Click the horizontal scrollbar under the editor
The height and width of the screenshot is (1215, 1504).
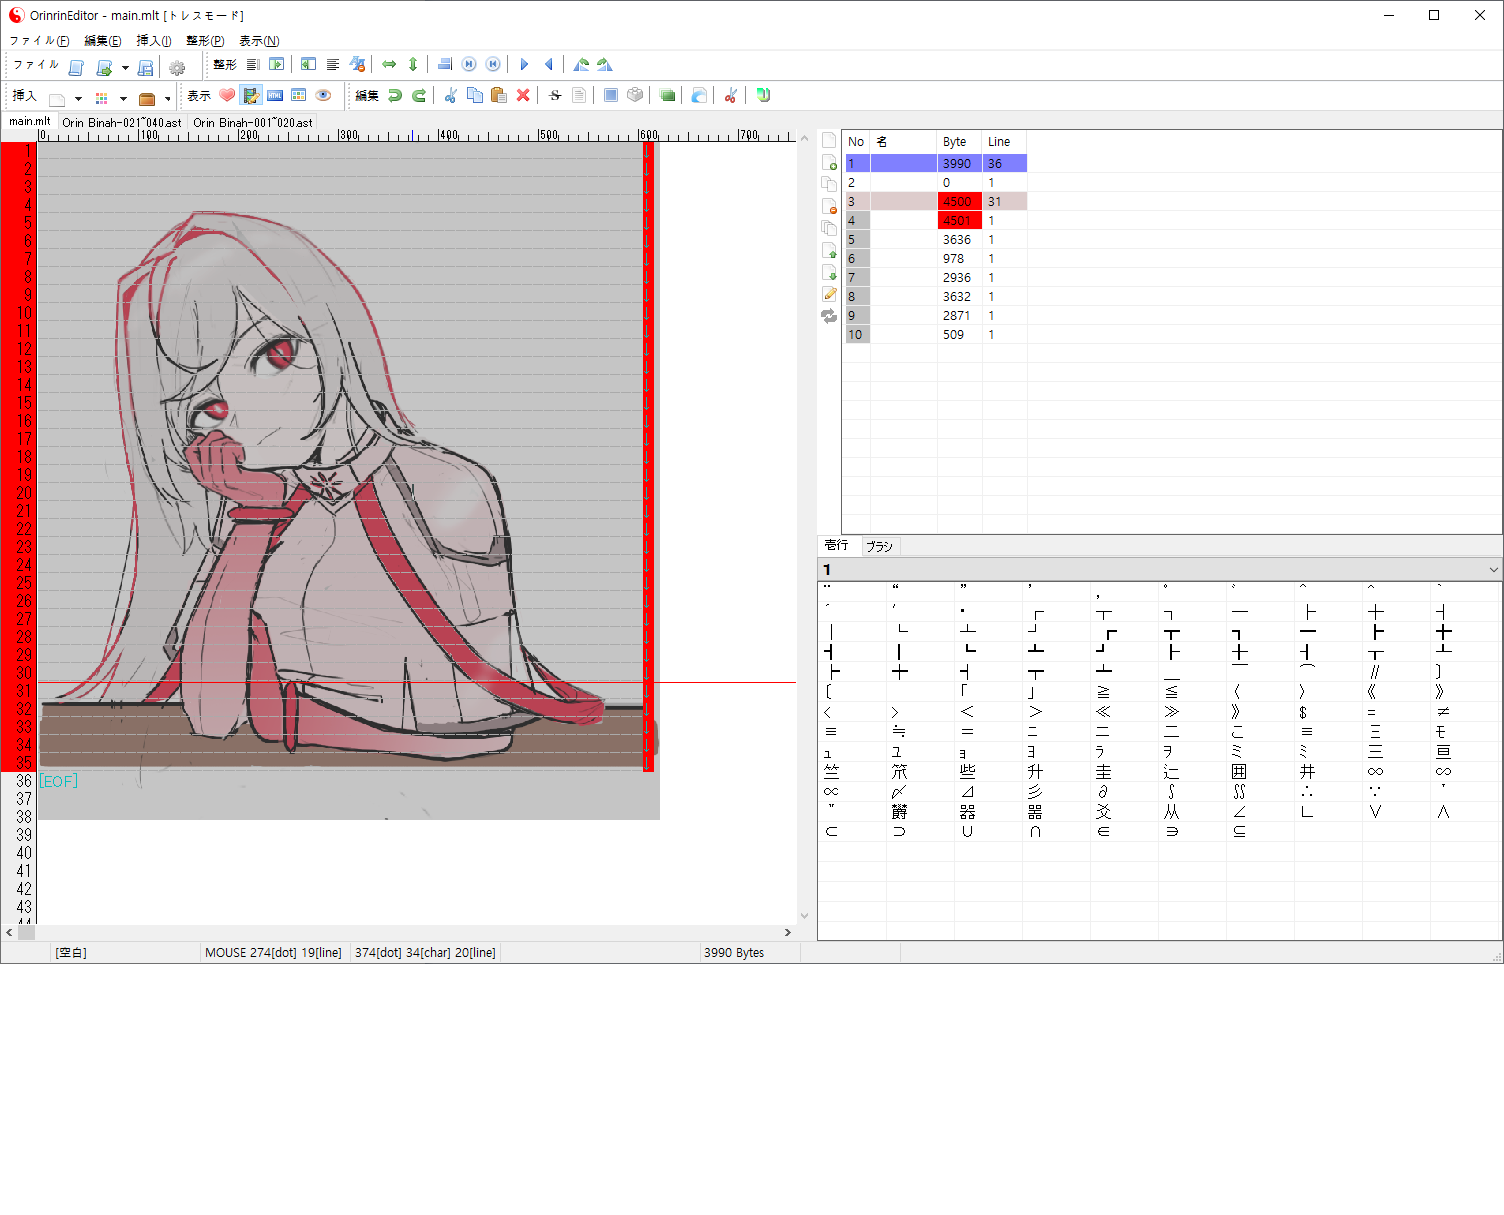tap(400, 932)
